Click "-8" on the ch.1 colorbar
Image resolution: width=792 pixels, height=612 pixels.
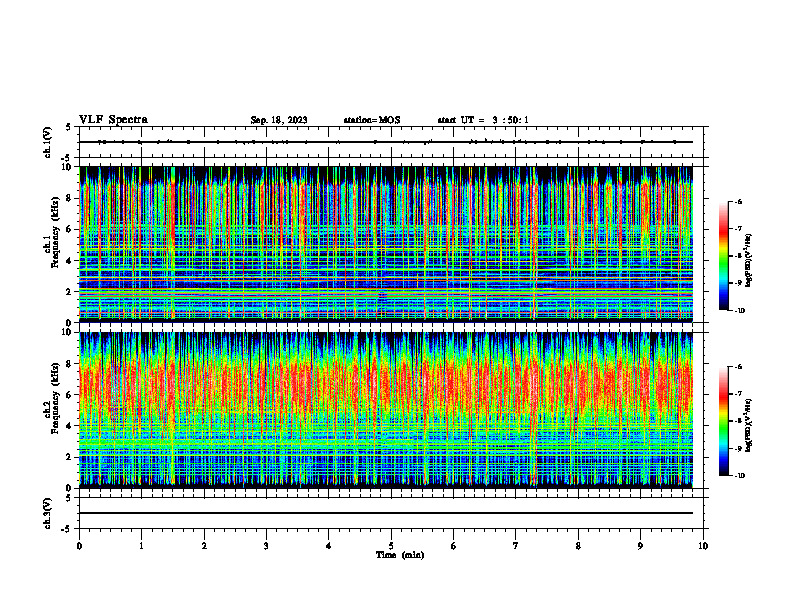[738, 256]
